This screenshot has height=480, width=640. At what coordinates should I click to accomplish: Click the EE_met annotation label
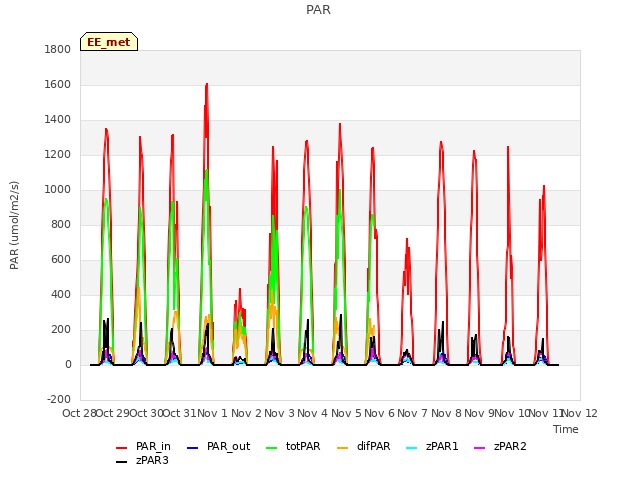click(x=109, y=42)
